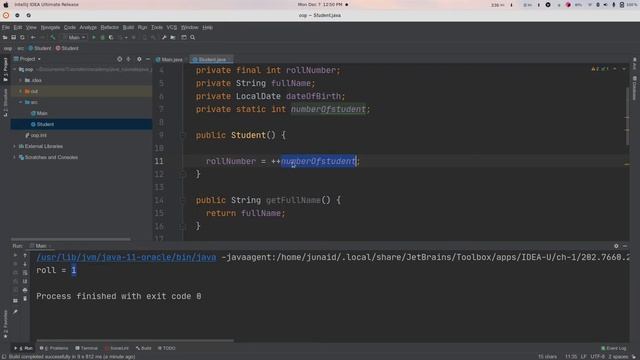The image size is (640, 360).
Task: Open the TODO tool window
Action: 167,348
